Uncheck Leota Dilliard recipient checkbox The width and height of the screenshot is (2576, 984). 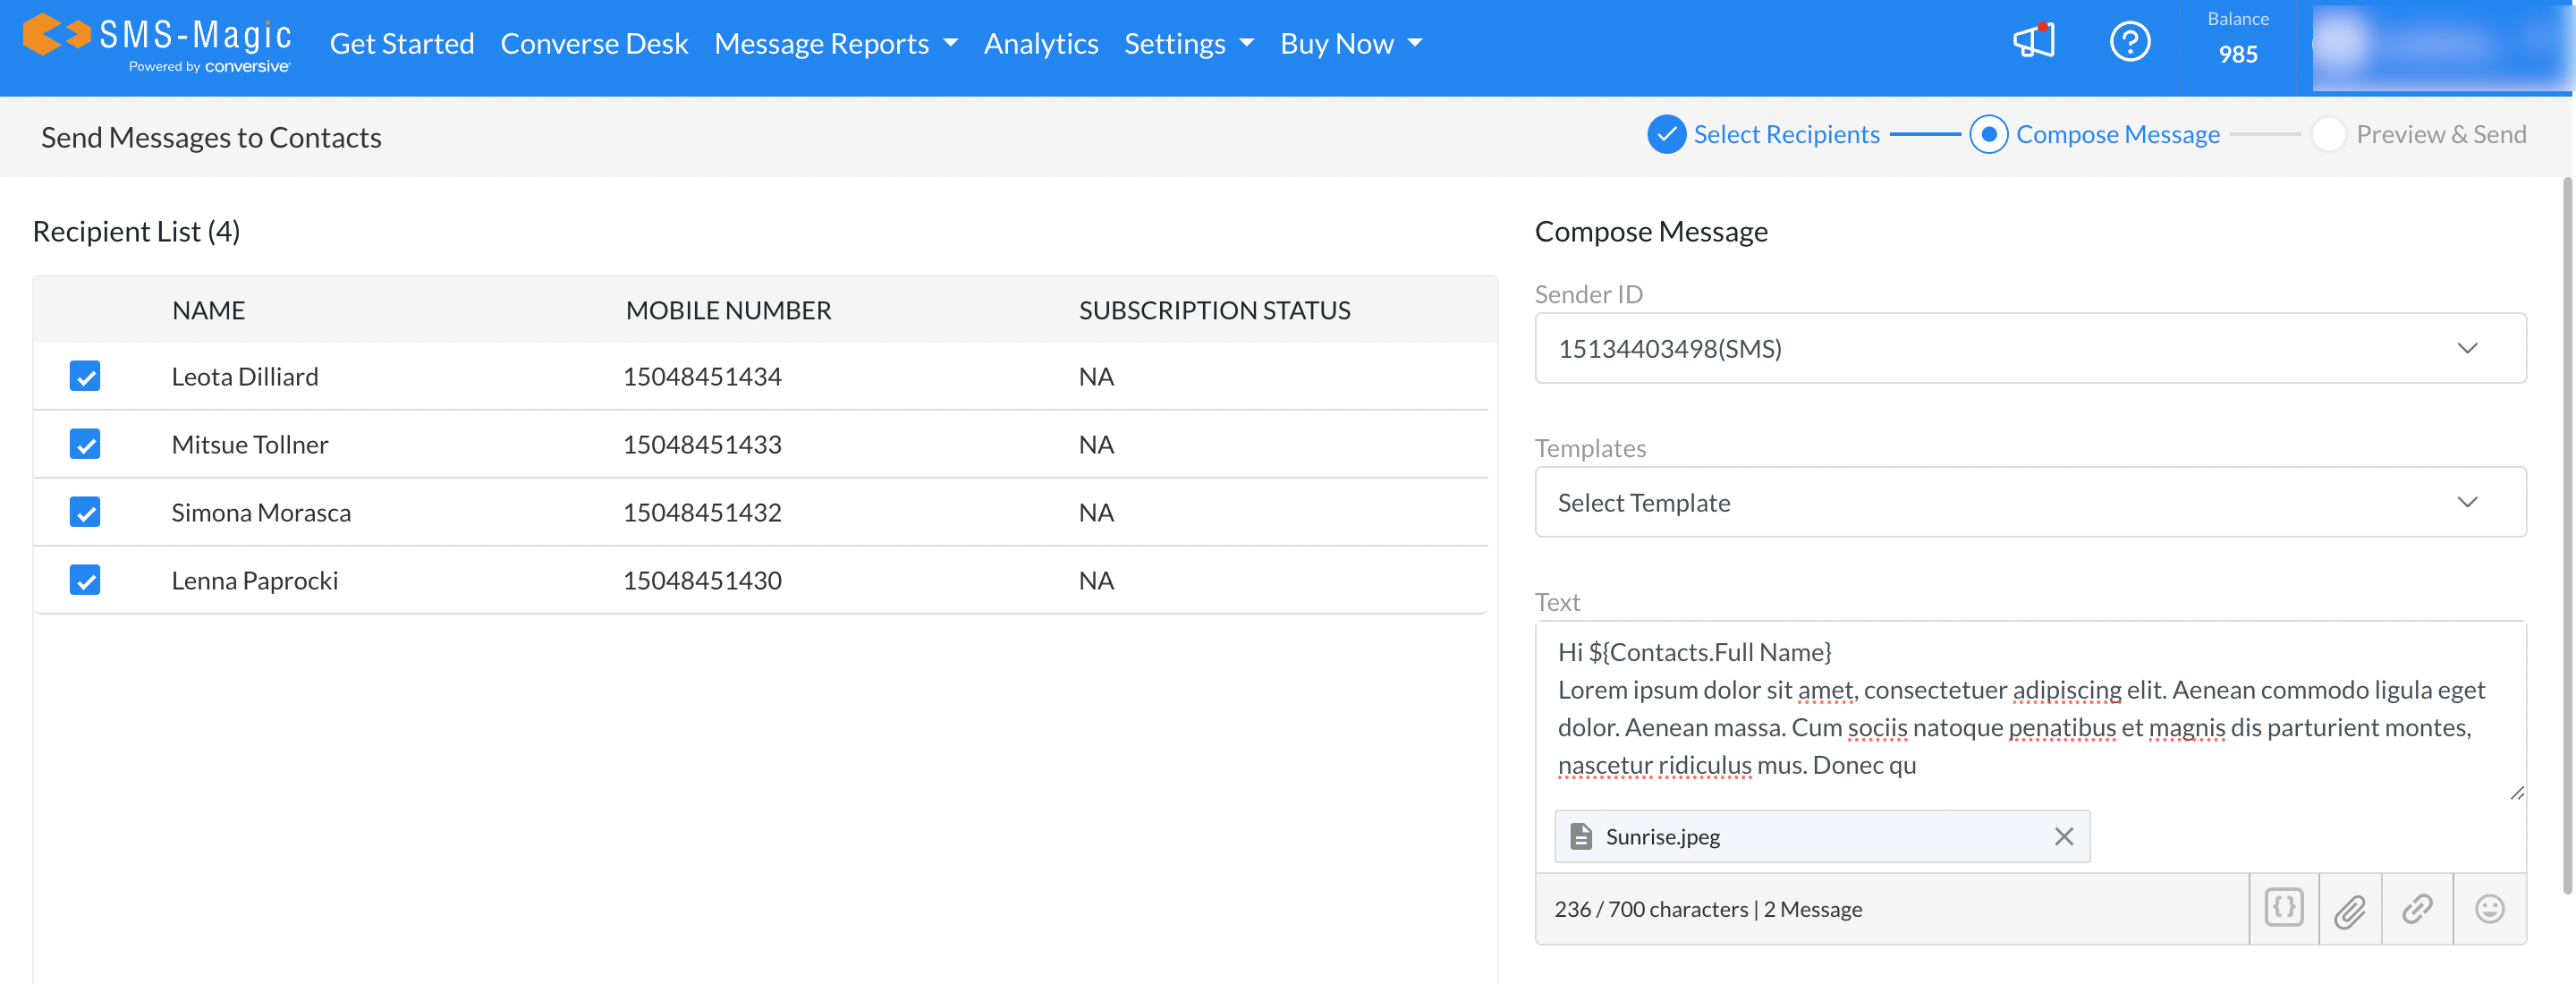pos(85,377)
